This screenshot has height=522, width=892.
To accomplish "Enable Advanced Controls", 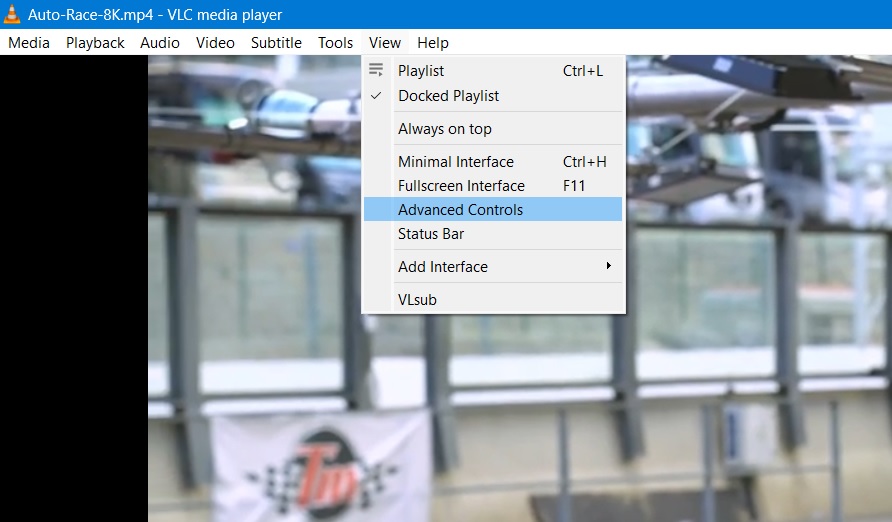I will click(493, 209).
